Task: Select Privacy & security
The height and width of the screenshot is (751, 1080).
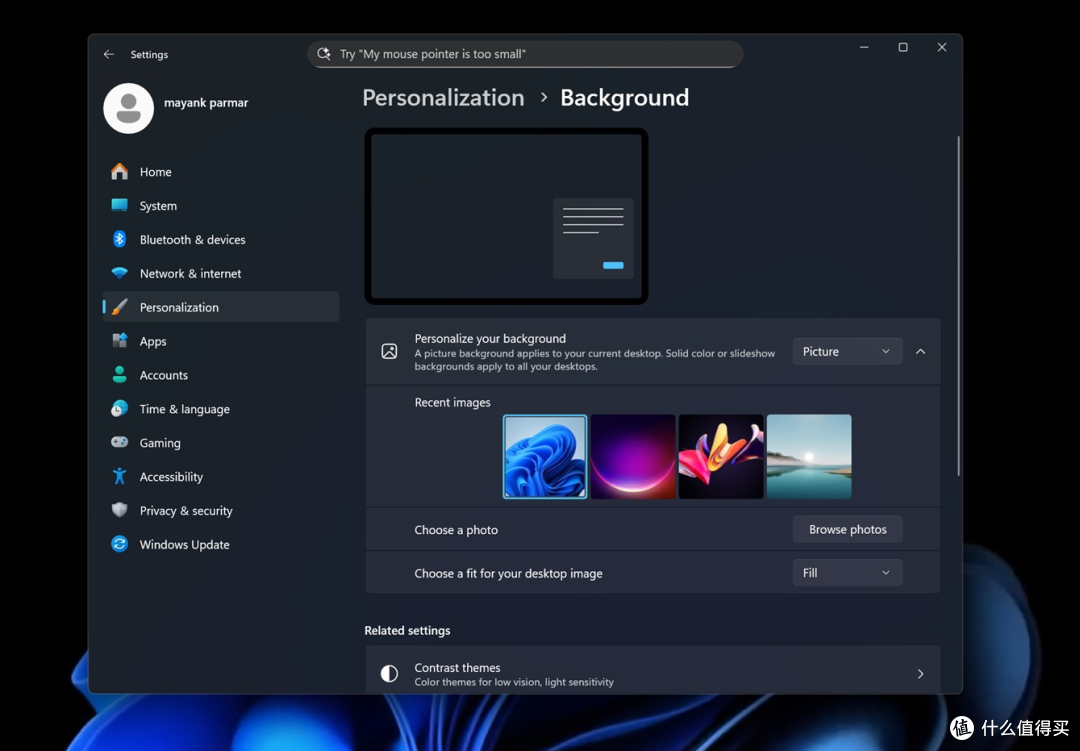Action: tap(220, 510)
